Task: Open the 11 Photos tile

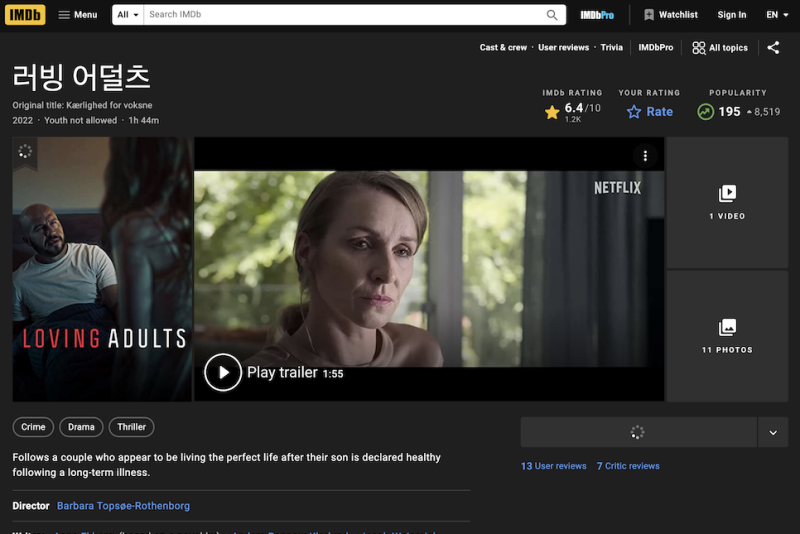Action: [727, 336]
